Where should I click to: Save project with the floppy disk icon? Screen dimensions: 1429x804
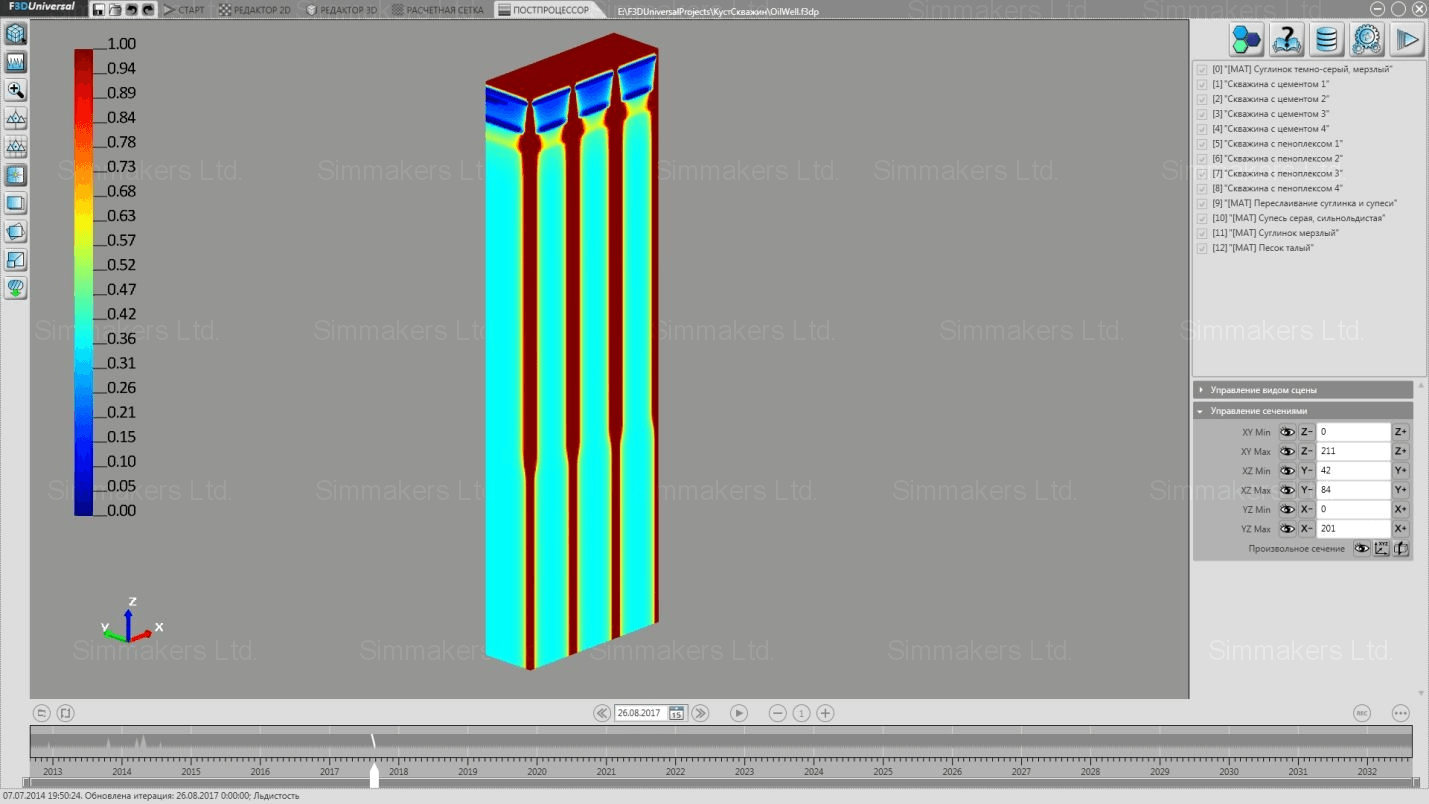(98, 10)
